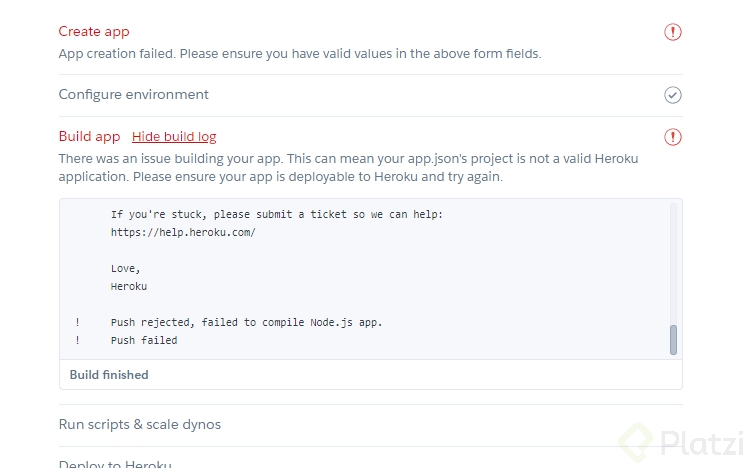Click the Platzi watermark logo

click(681, 441)
